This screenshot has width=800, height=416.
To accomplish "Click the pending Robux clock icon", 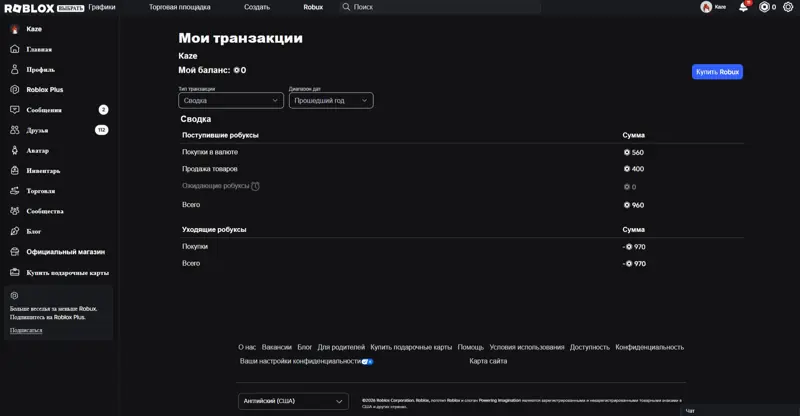I will pos(256,186).
